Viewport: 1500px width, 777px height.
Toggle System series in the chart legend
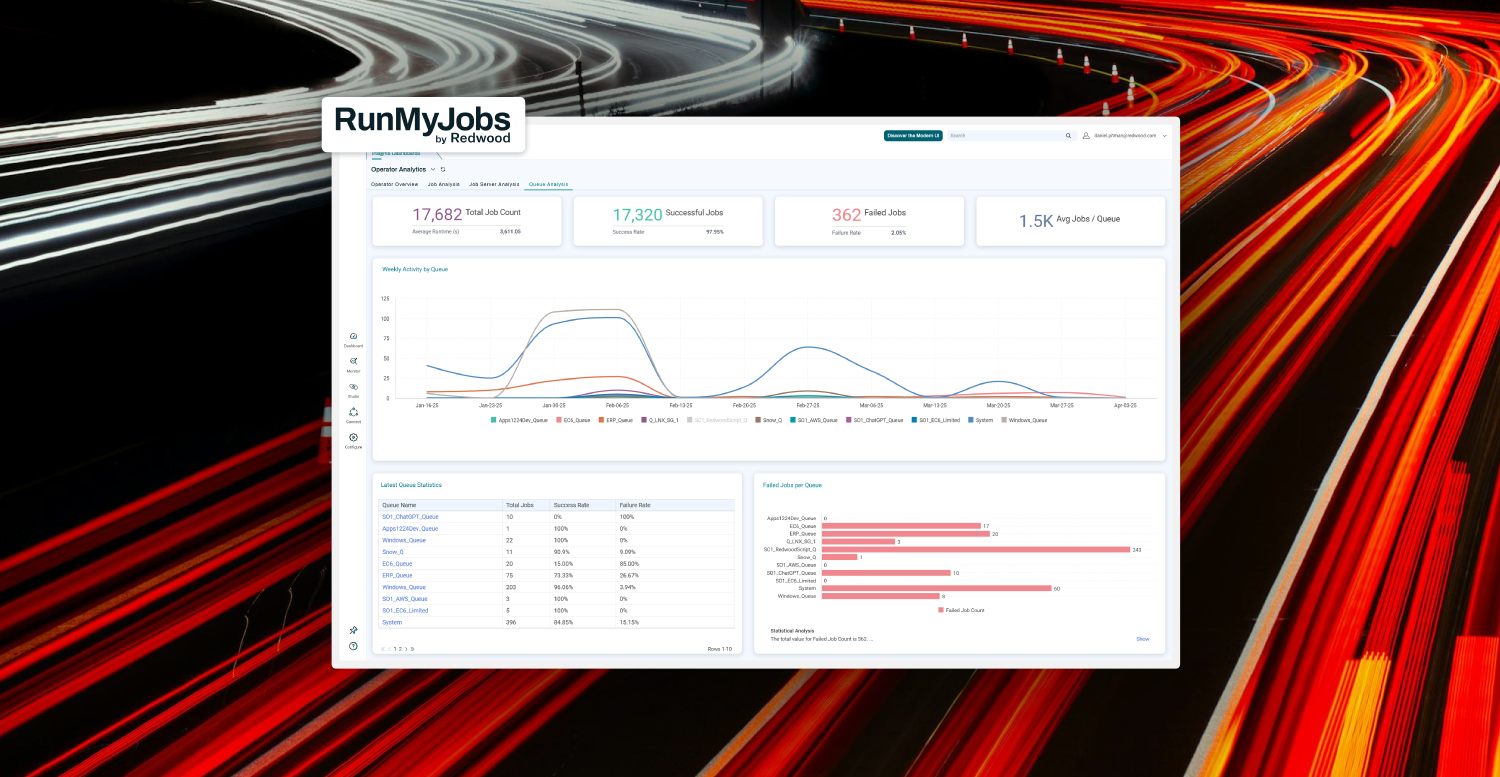coord(981,420)
